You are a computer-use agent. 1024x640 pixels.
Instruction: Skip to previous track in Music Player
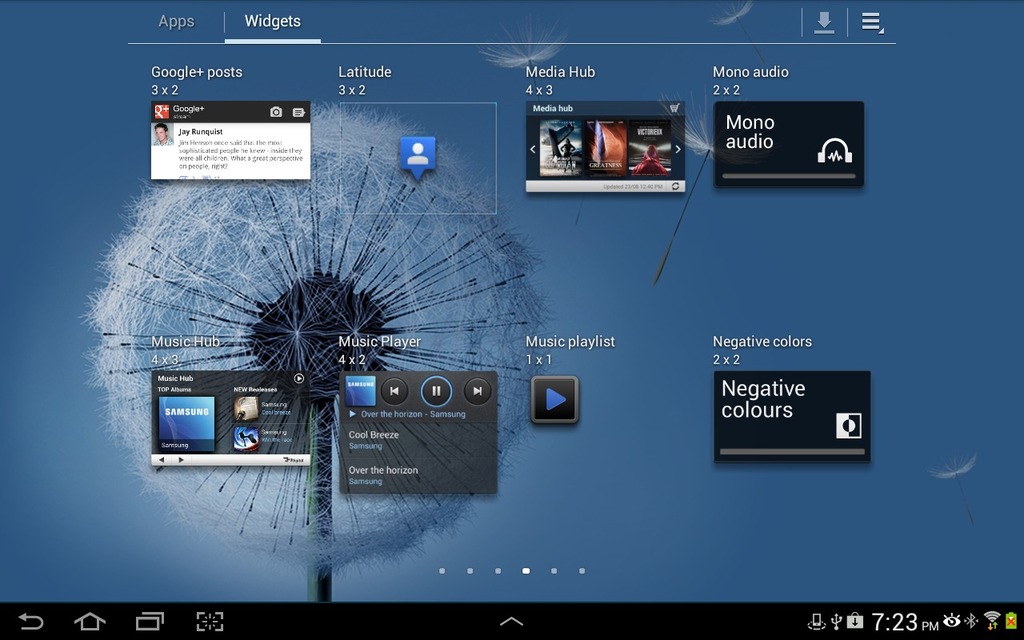point(394,391)
